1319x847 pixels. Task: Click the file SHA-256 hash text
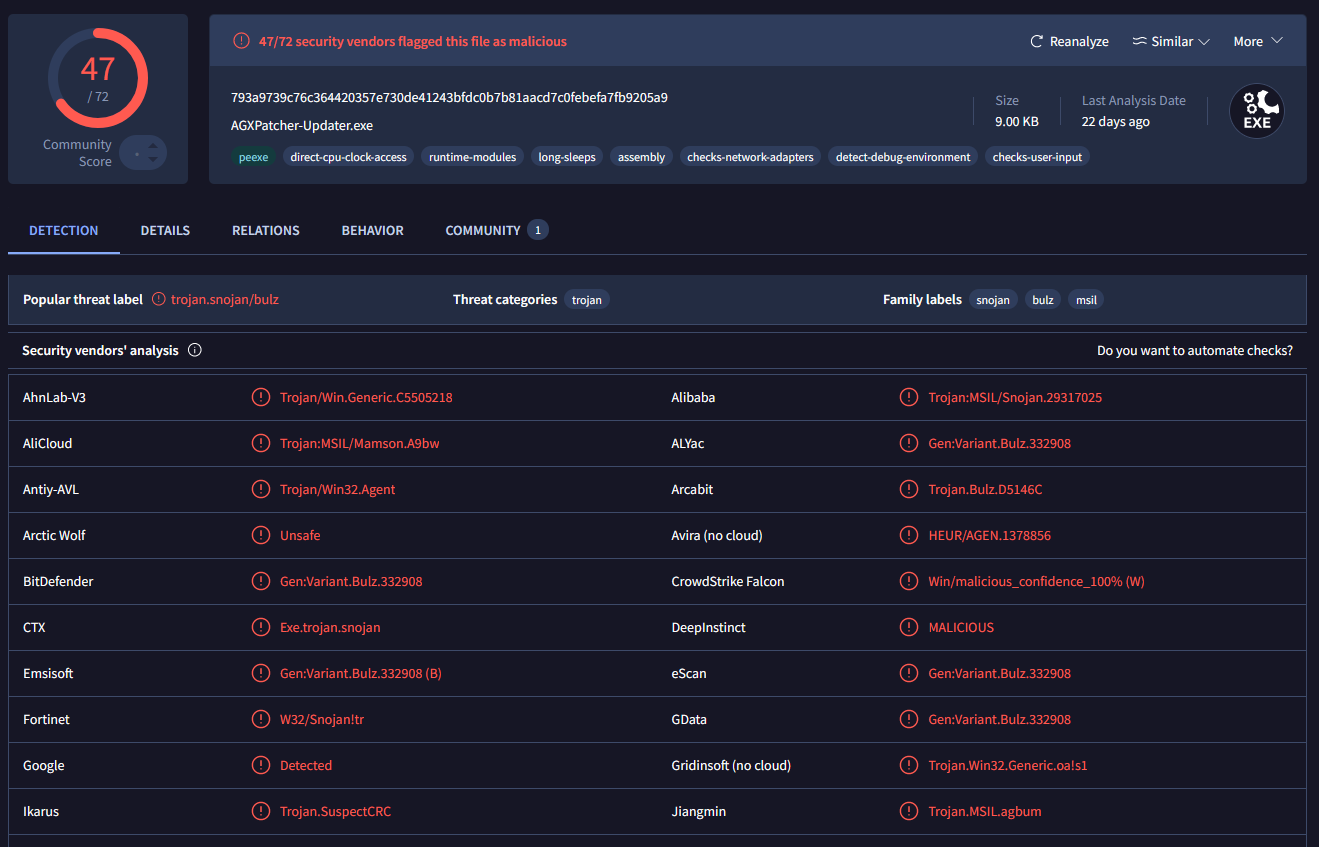click(449, 98)
